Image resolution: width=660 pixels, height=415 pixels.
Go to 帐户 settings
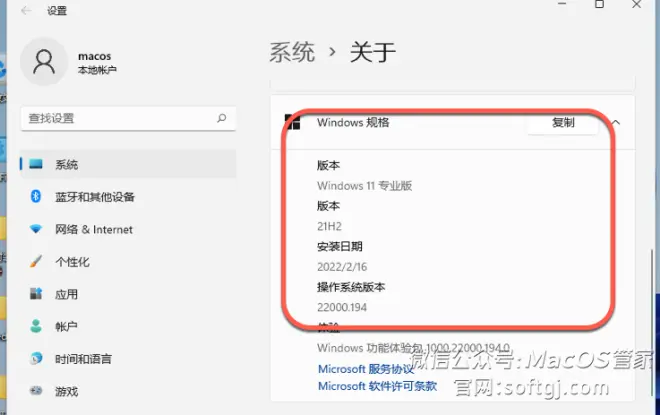[x=128, y=327]
